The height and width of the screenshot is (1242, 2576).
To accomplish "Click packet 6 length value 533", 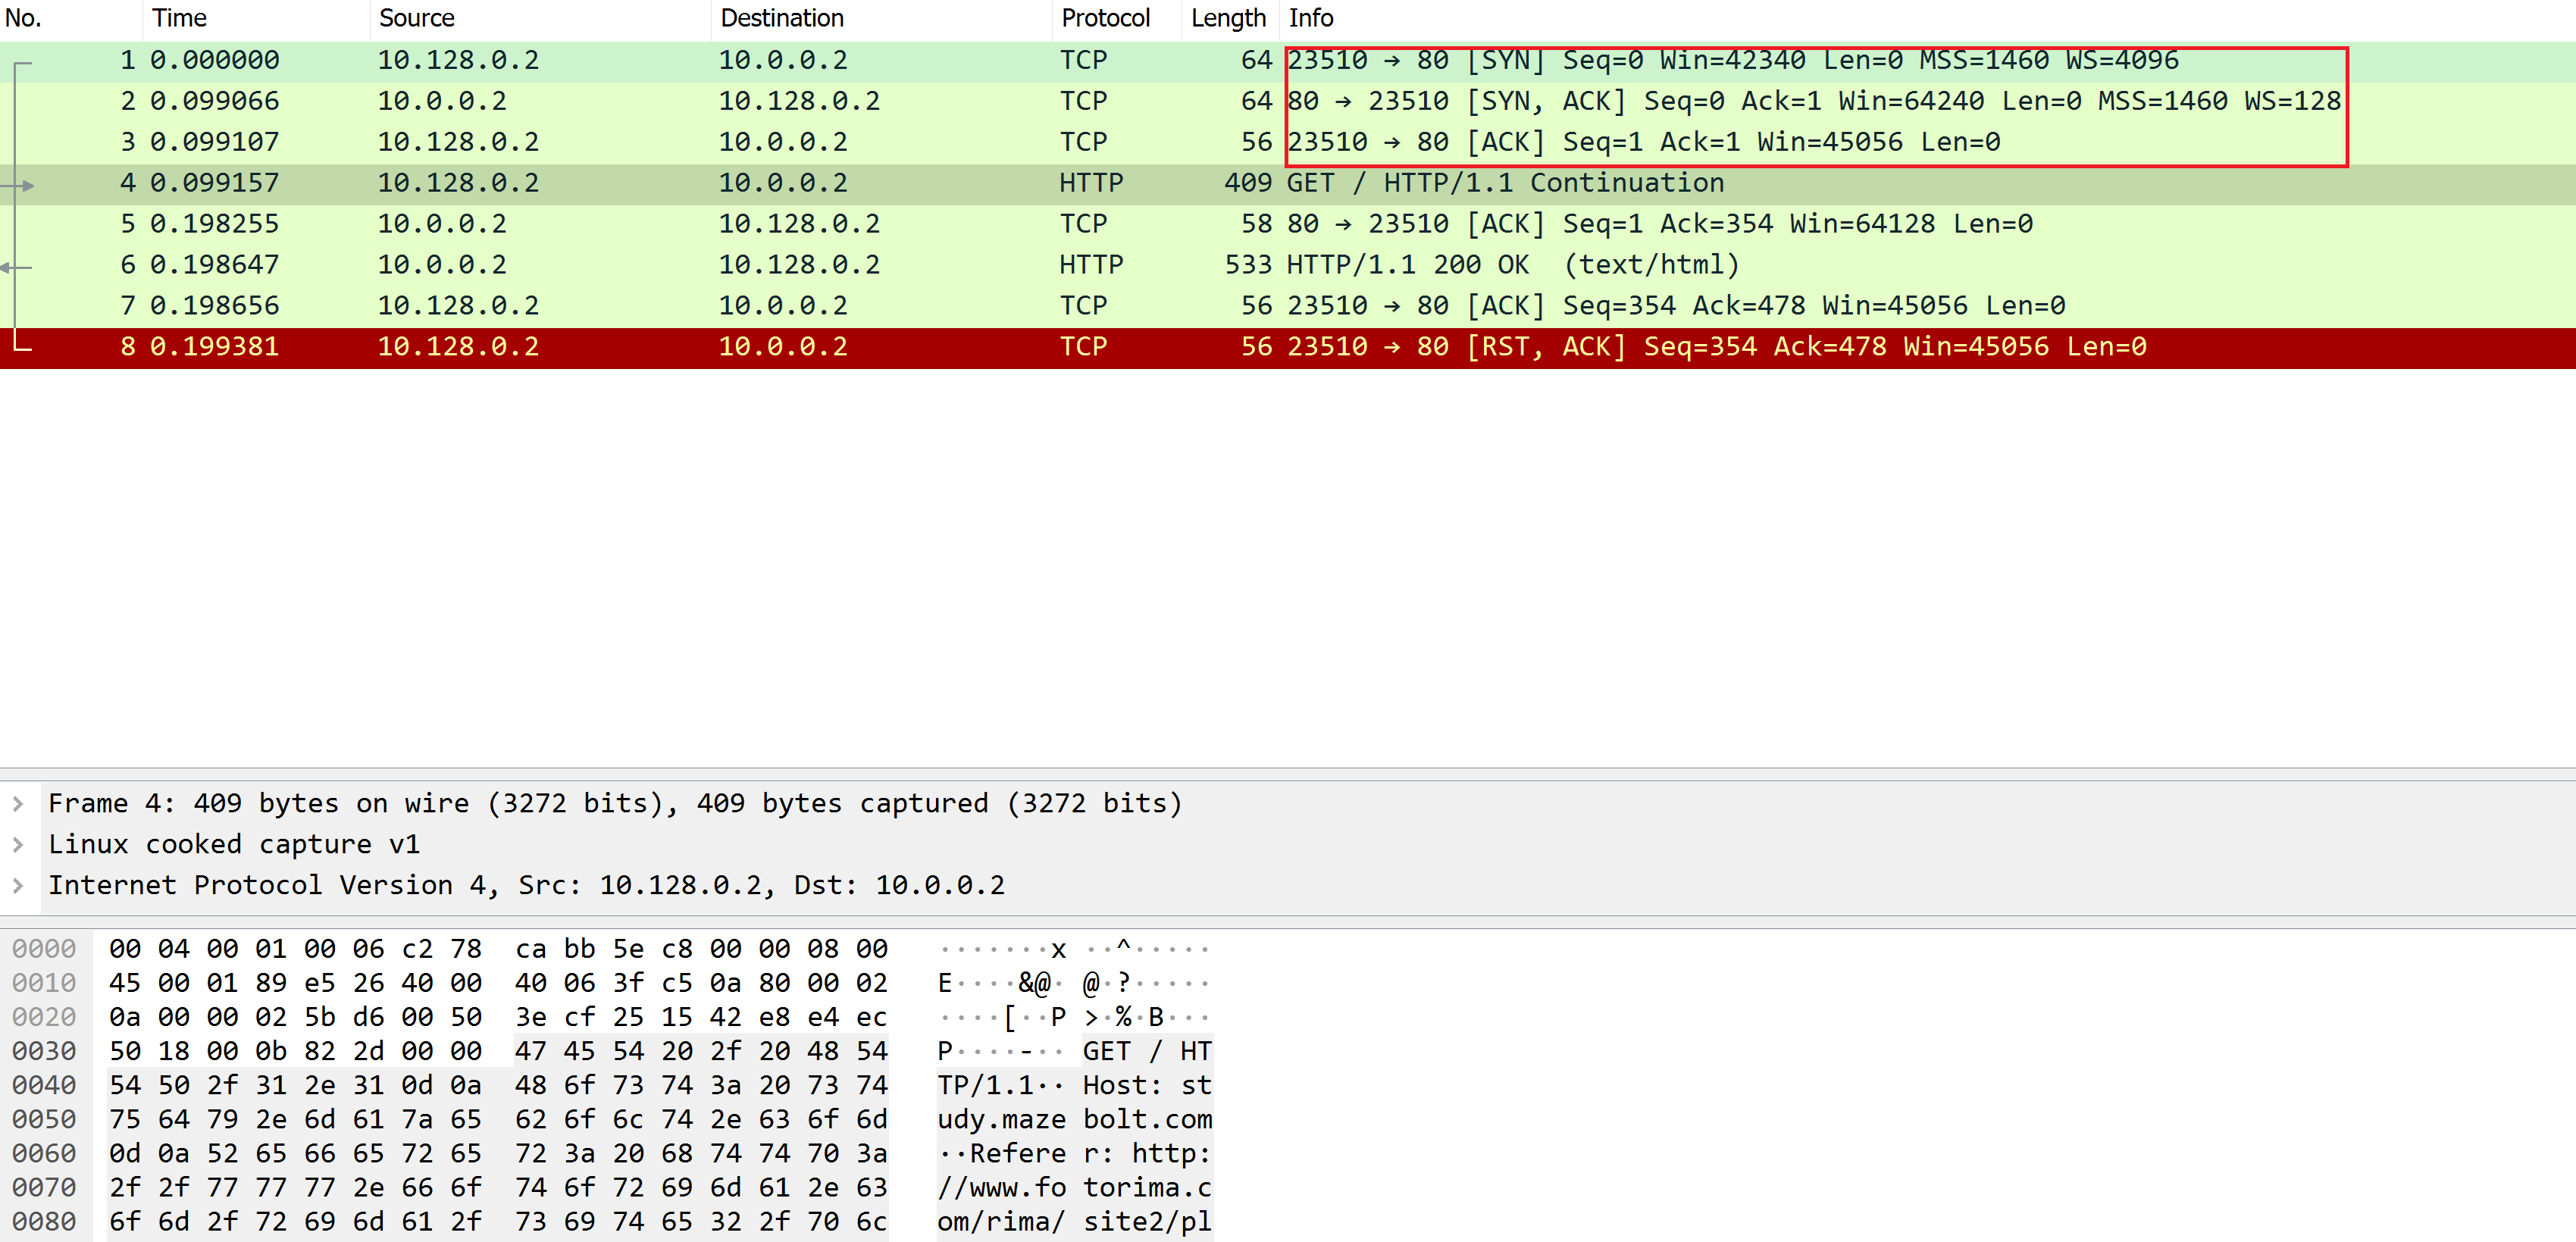I will 1248,265.
